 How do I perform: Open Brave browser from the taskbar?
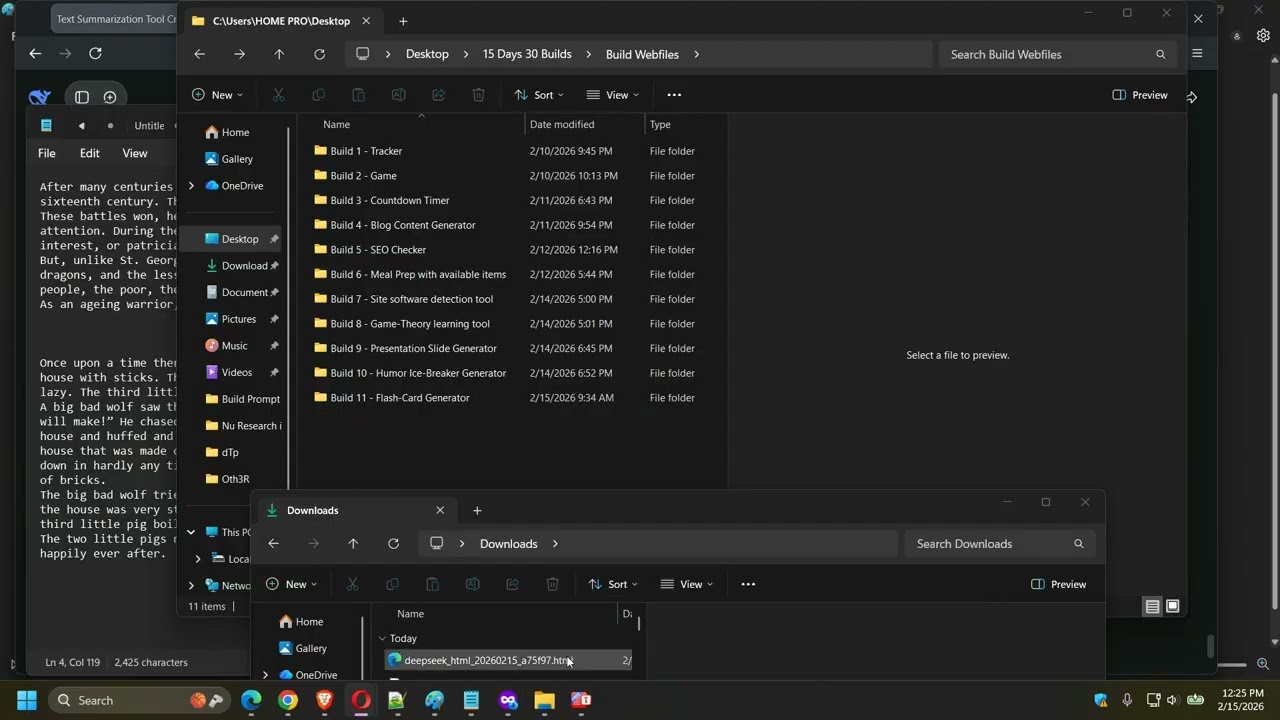click(324, 700)
